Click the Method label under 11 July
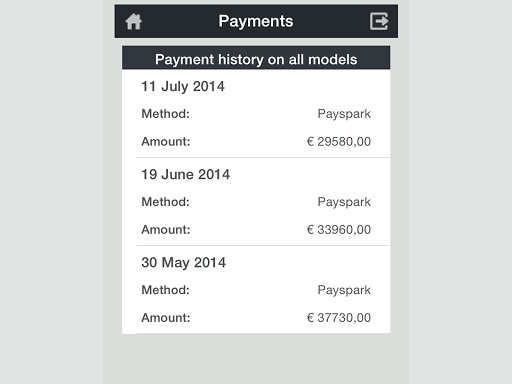Screen dimensions: 512x384 pos(166,114)
